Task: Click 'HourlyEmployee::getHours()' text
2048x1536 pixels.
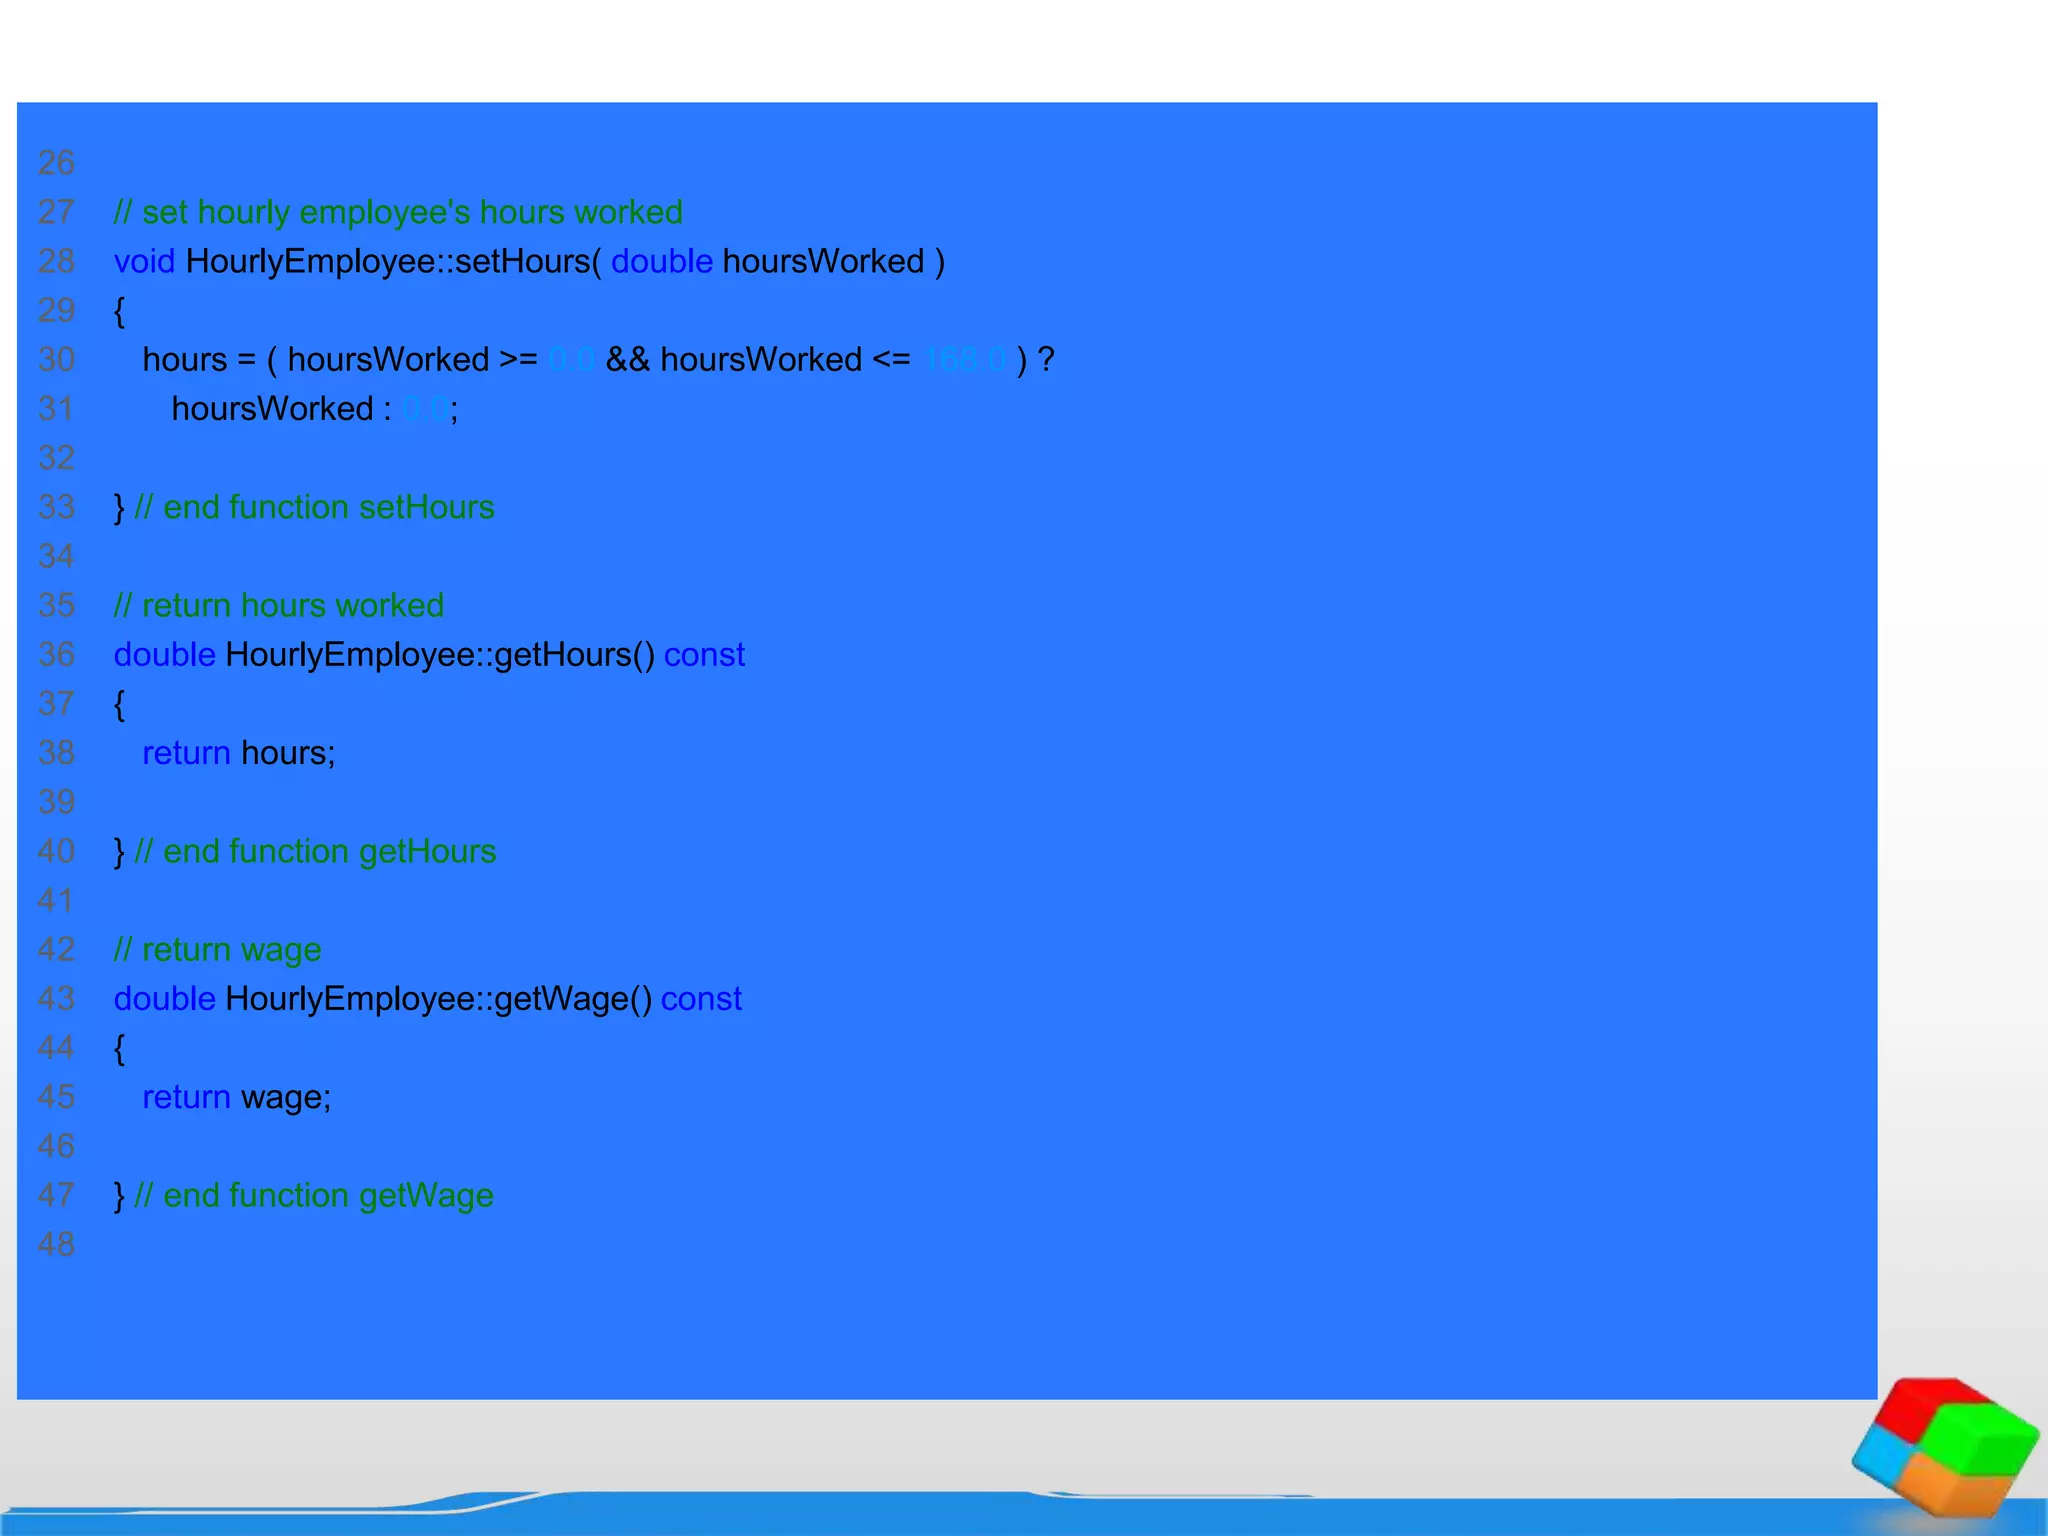Action: pyautogui.click(x=440, y=654)
